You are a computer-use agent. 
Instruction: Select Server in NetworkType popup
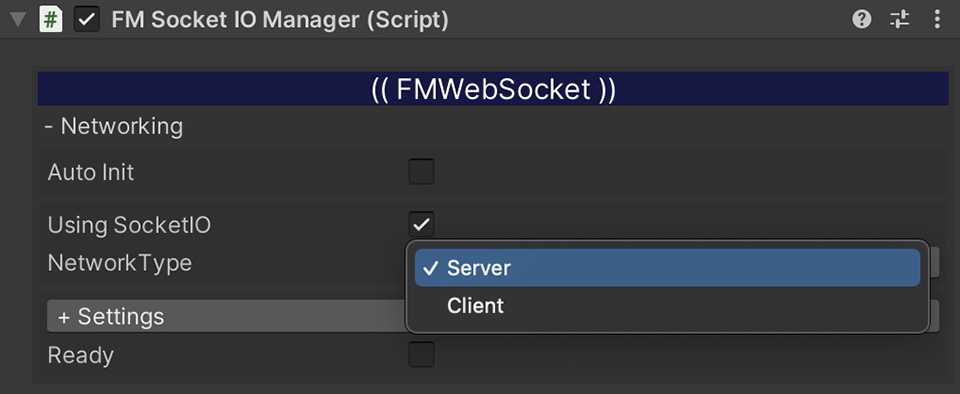pyautogui.click(x=667, y=268)
